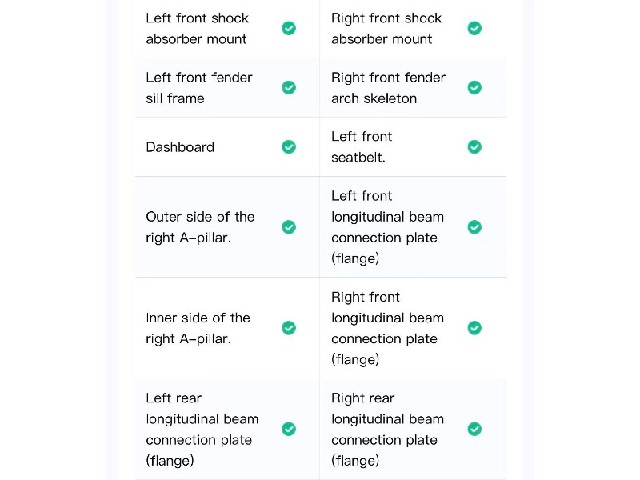Click the green check beside Left front shock absorber mount
Viewport: 640px width, 480px height.
pyautogui.click(x=289, y=28)
